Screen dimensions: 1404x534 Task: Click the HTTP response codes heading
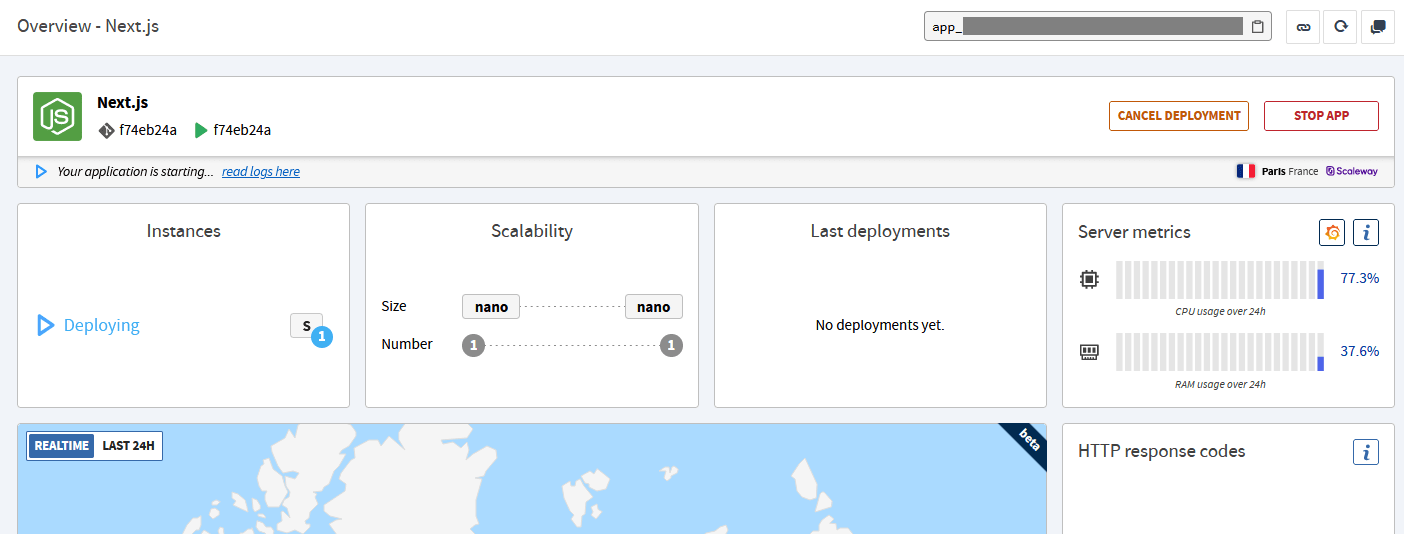coord(1162,451)
